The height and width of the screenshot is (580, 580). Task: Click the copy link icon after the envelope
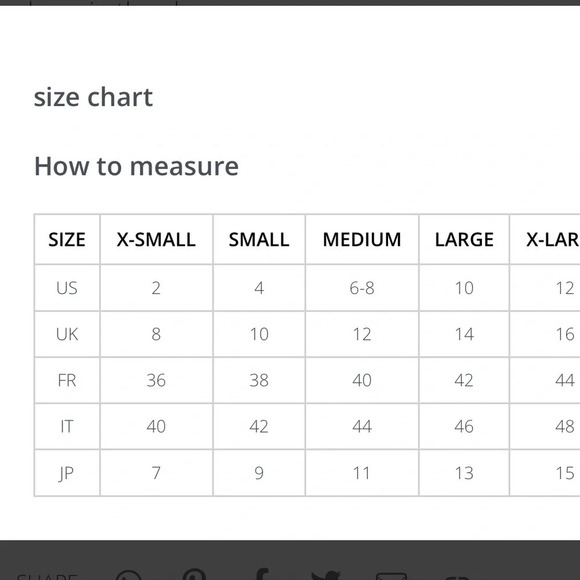457,577
